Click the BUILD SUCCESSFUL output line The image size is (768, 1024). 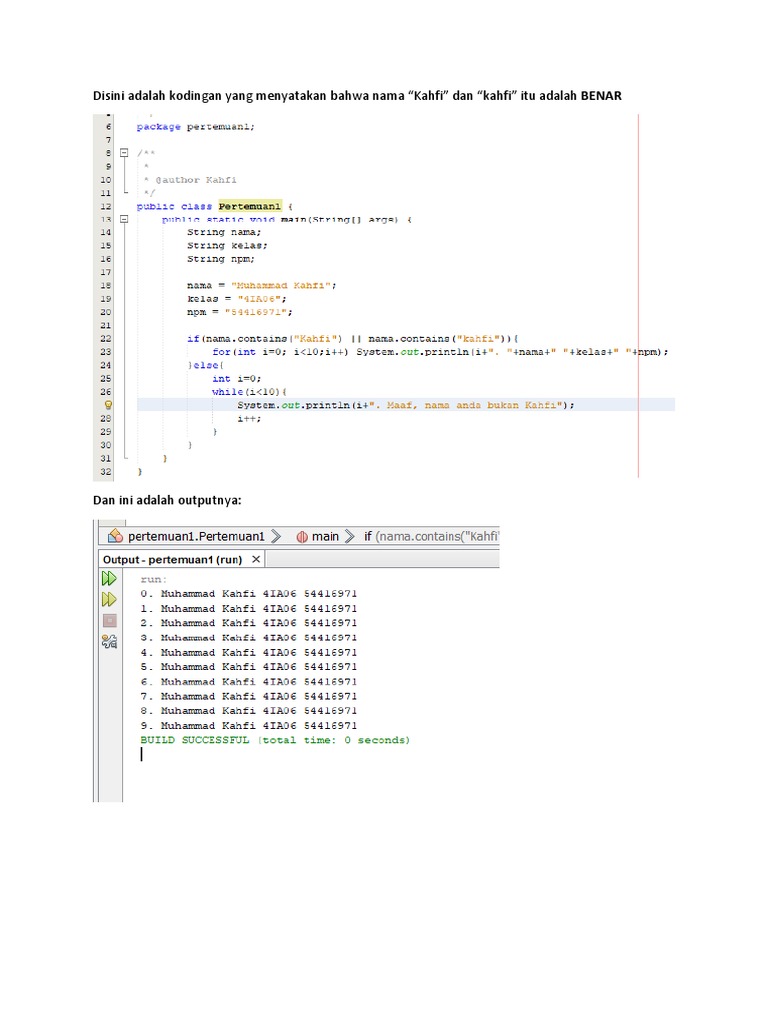coord(275,740)
